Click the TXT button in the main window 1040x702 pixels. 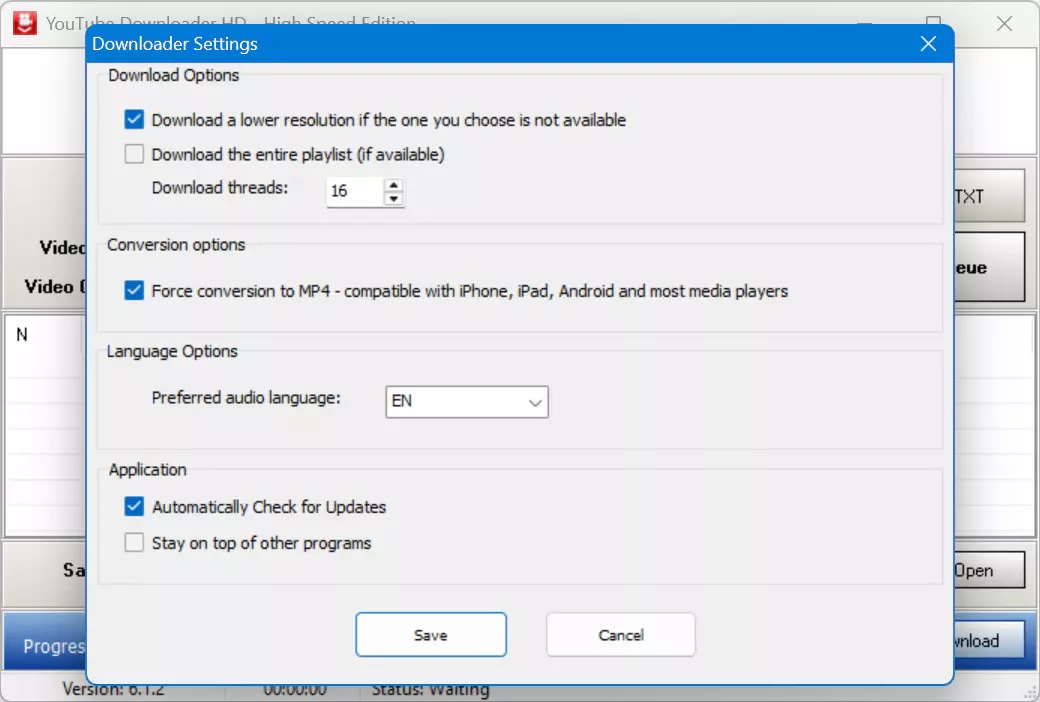pos(990,196)
